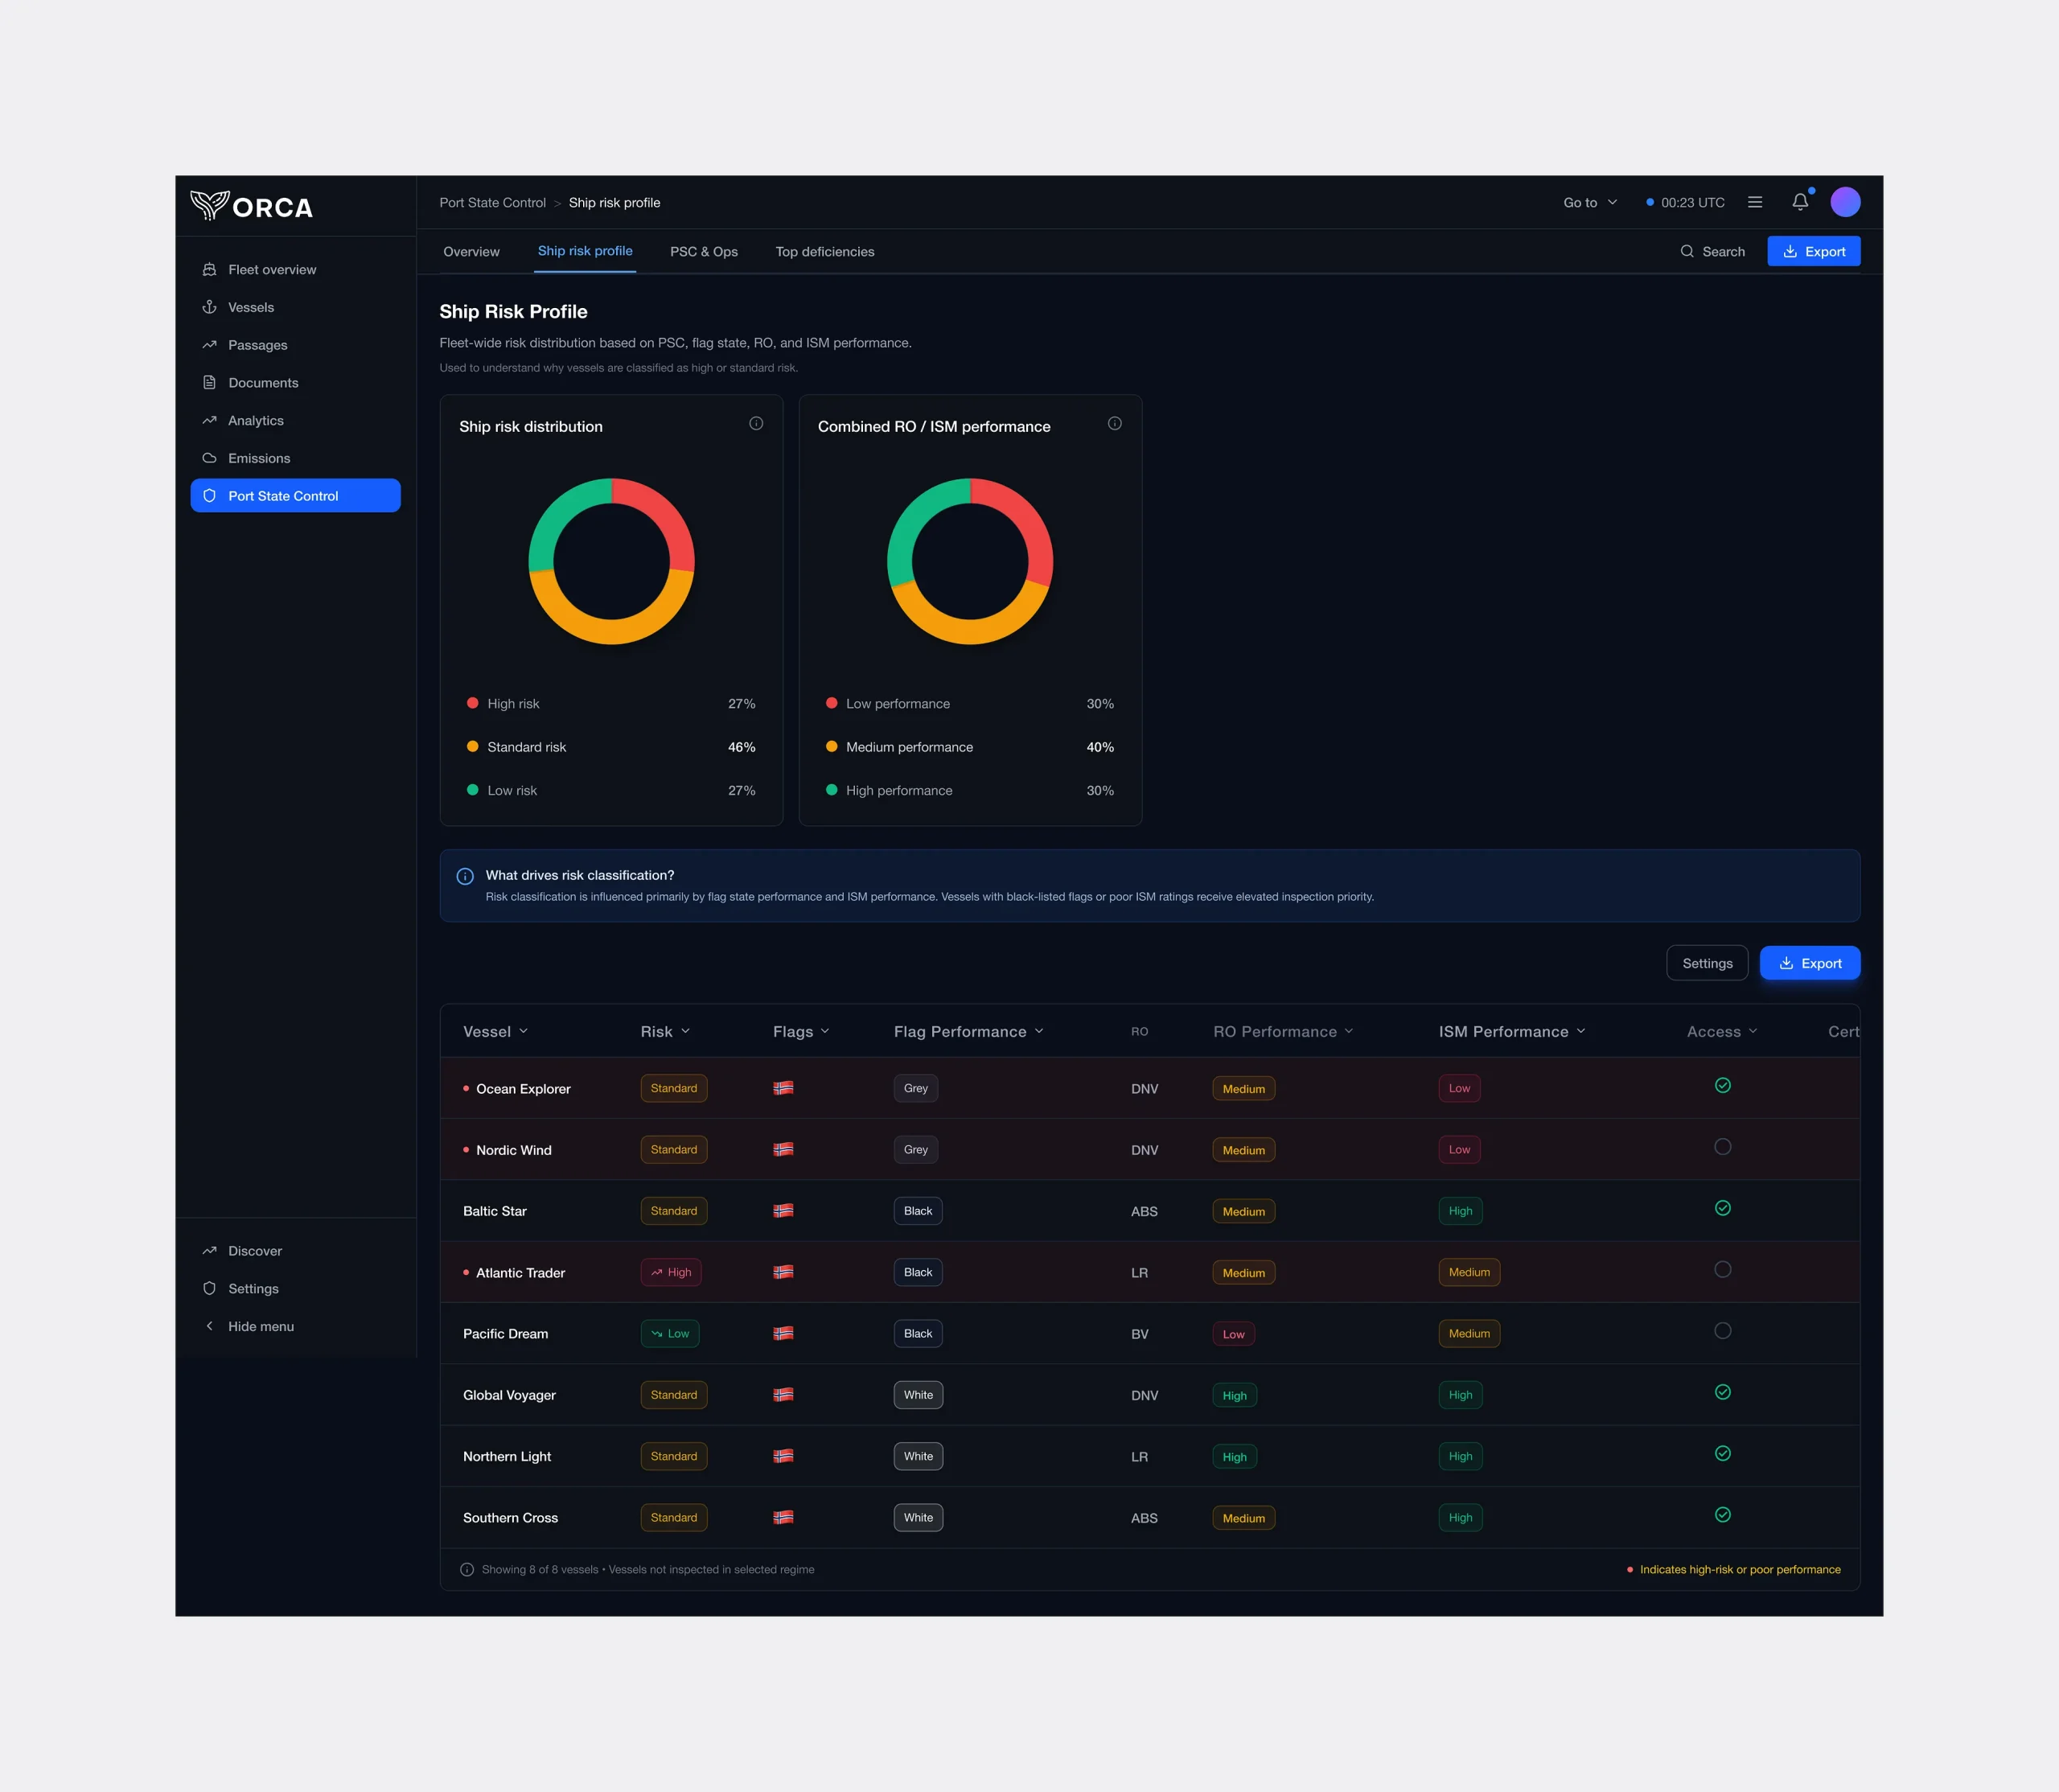This screenshot has height=1792, width=2059.
Task: Toggle access circle for Pacific Dream
Action: click(x=1722, y=1331)
